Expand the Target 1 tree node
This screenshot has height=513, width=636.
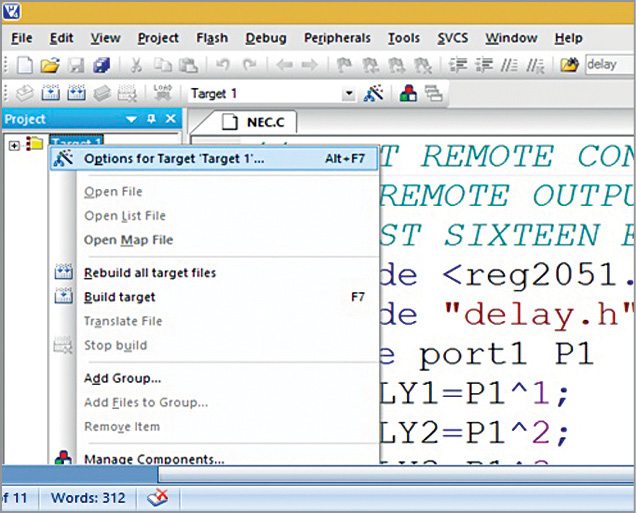tap(14, 145)
